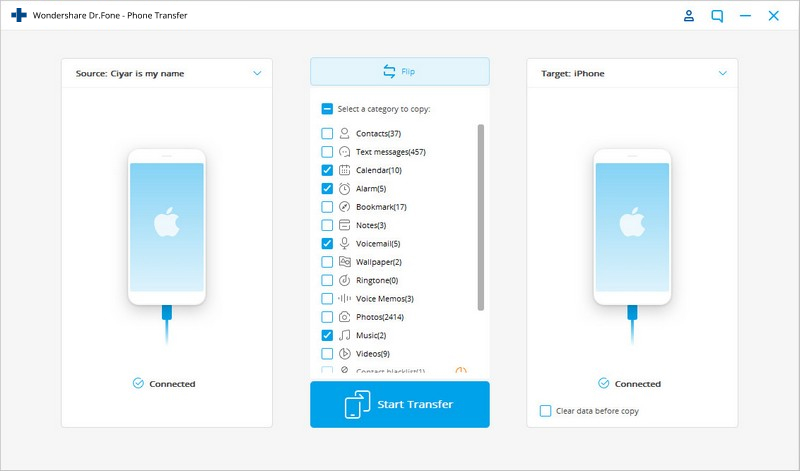800x471 pixels.
Task: Click the 'Select a category to copy:' label
Action: 384,109
